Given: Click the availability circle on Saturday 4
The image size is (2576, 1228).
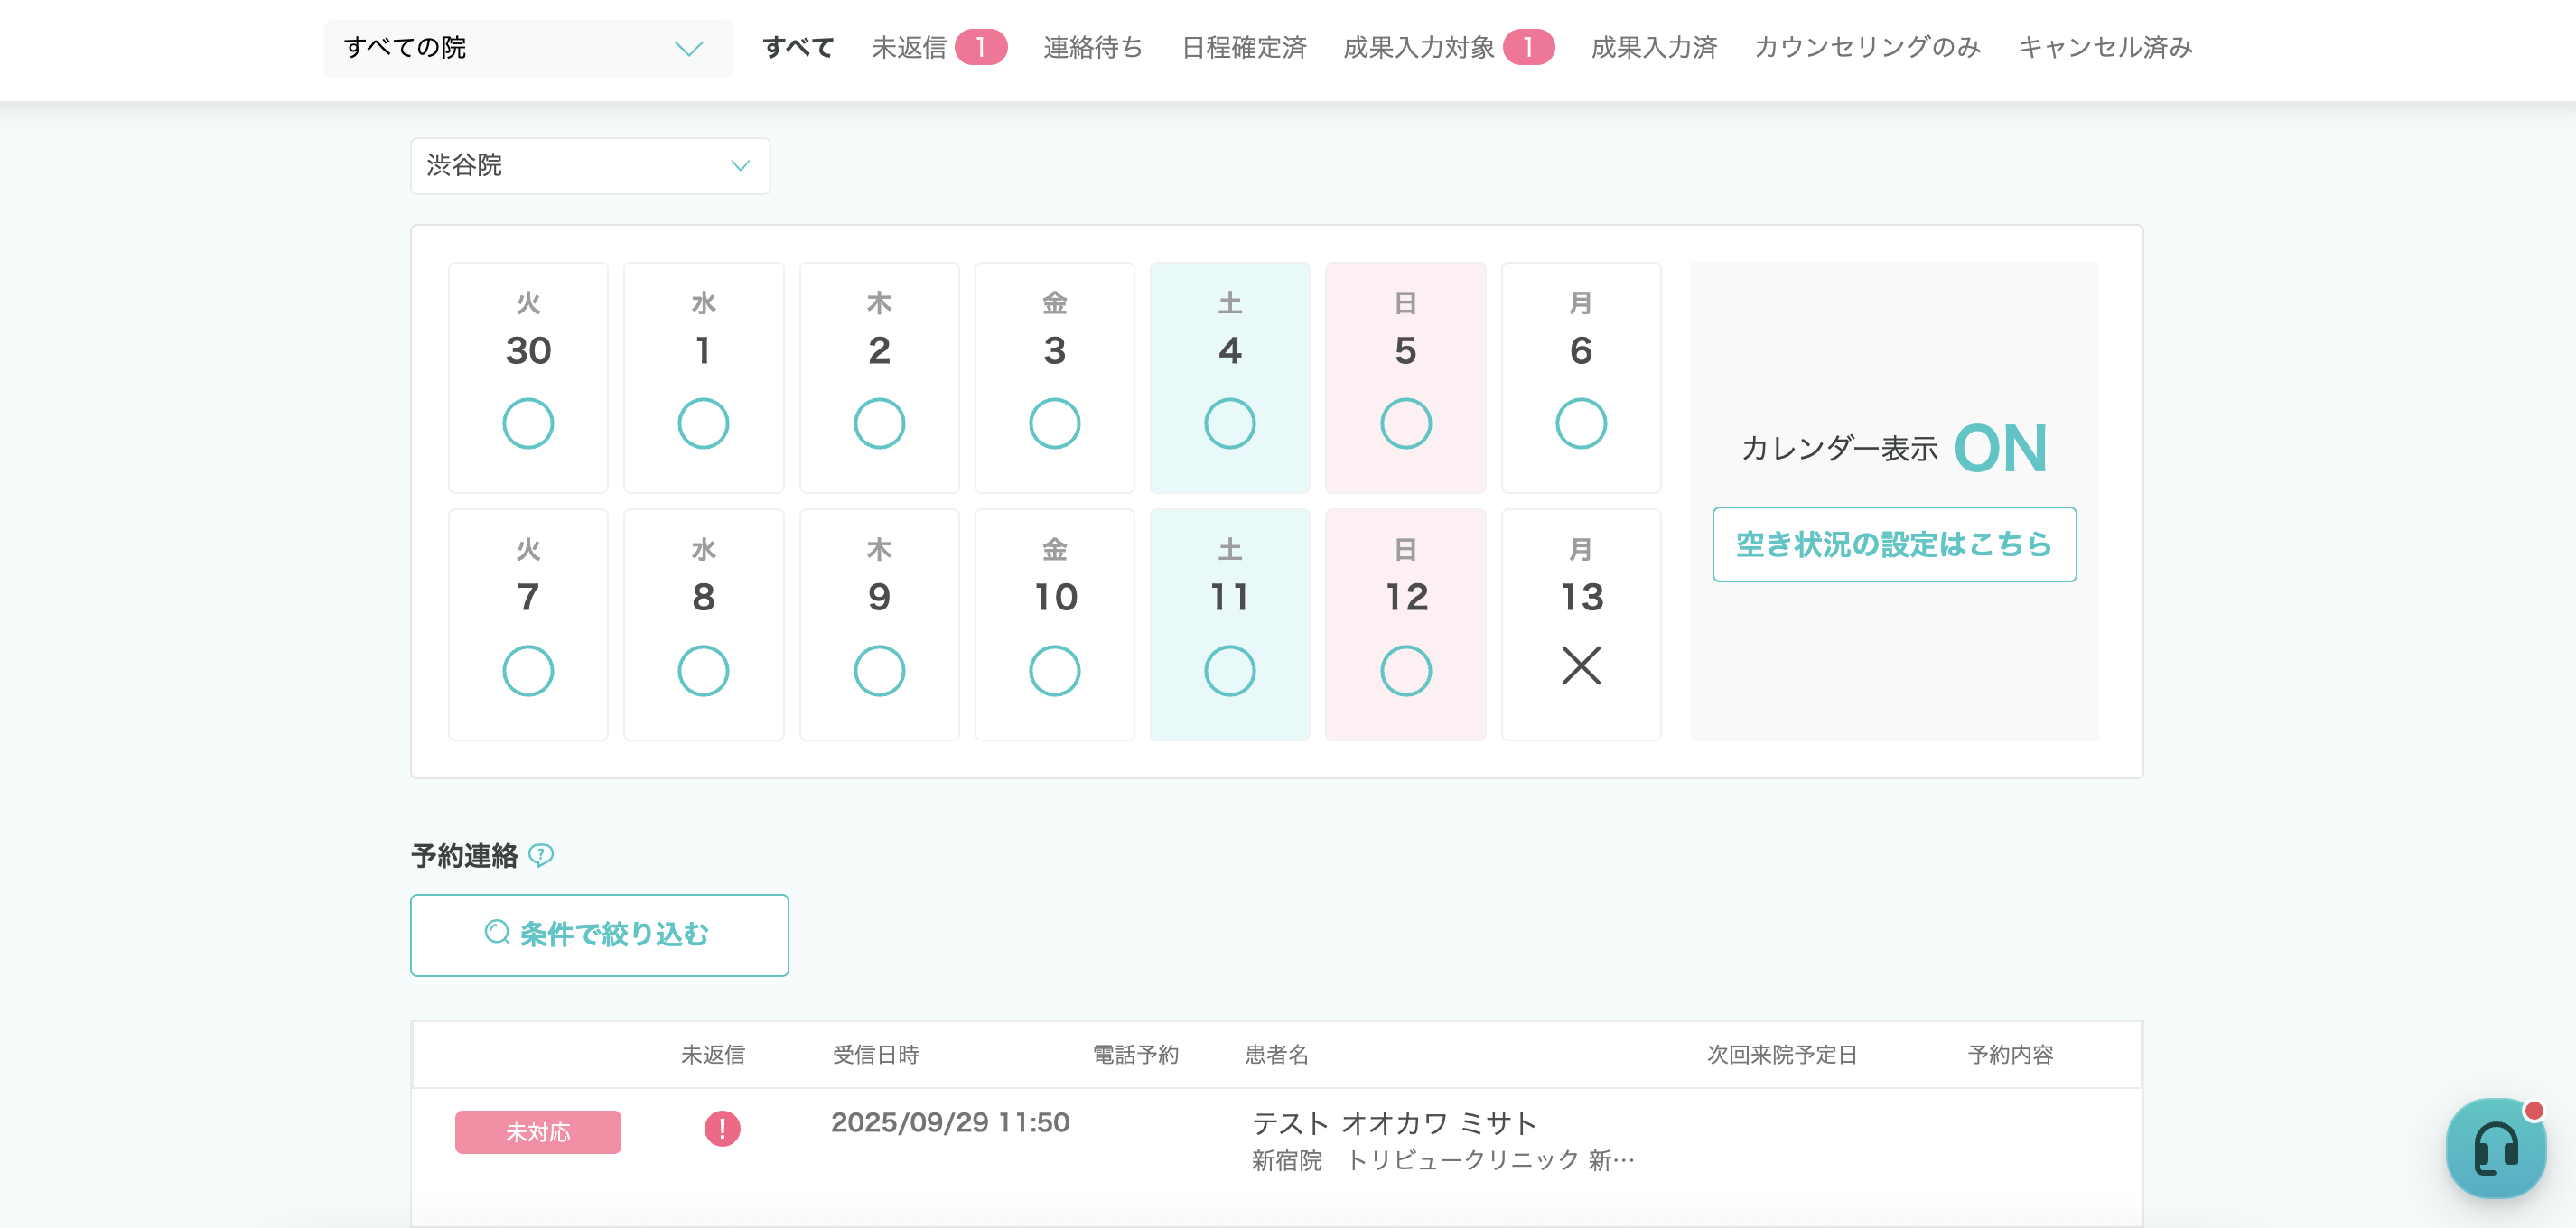Looking at the screenshot, I should point(1229,423).
